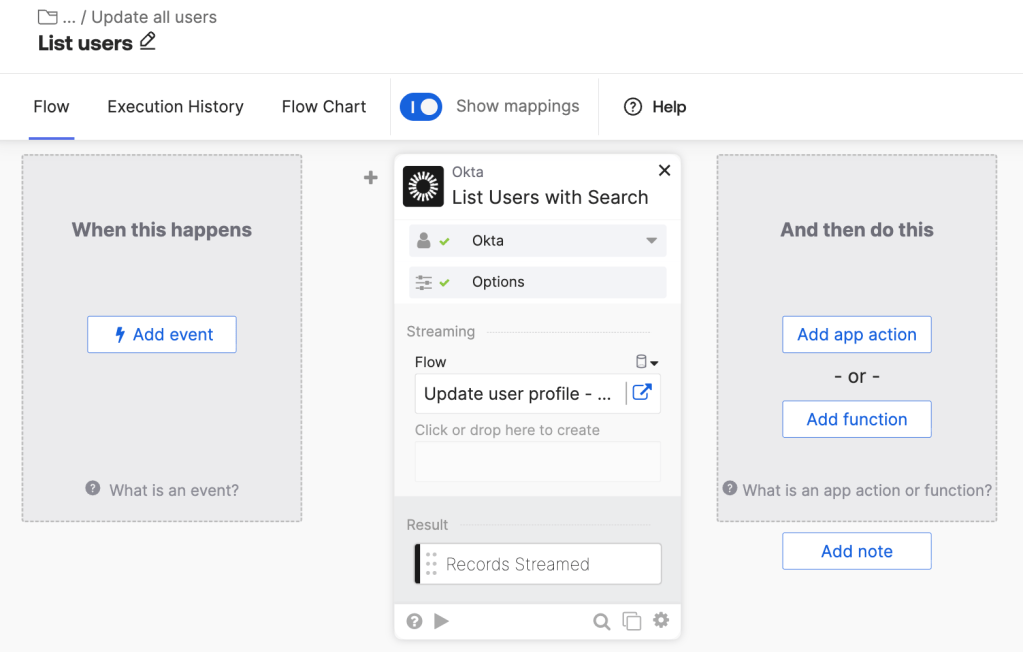Switch to the Execution History tab
1023x652 pixels.
tap(175, 107)
